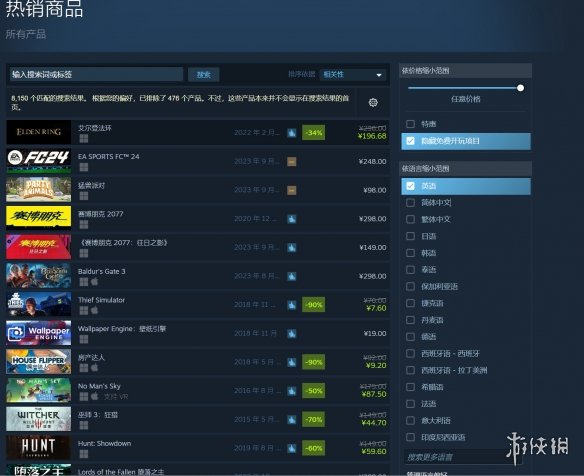The height and width of the screenshot is (476, 584).
Task: Click Elden Ring release date 2022年2月
Action: (x=257, y=133)
